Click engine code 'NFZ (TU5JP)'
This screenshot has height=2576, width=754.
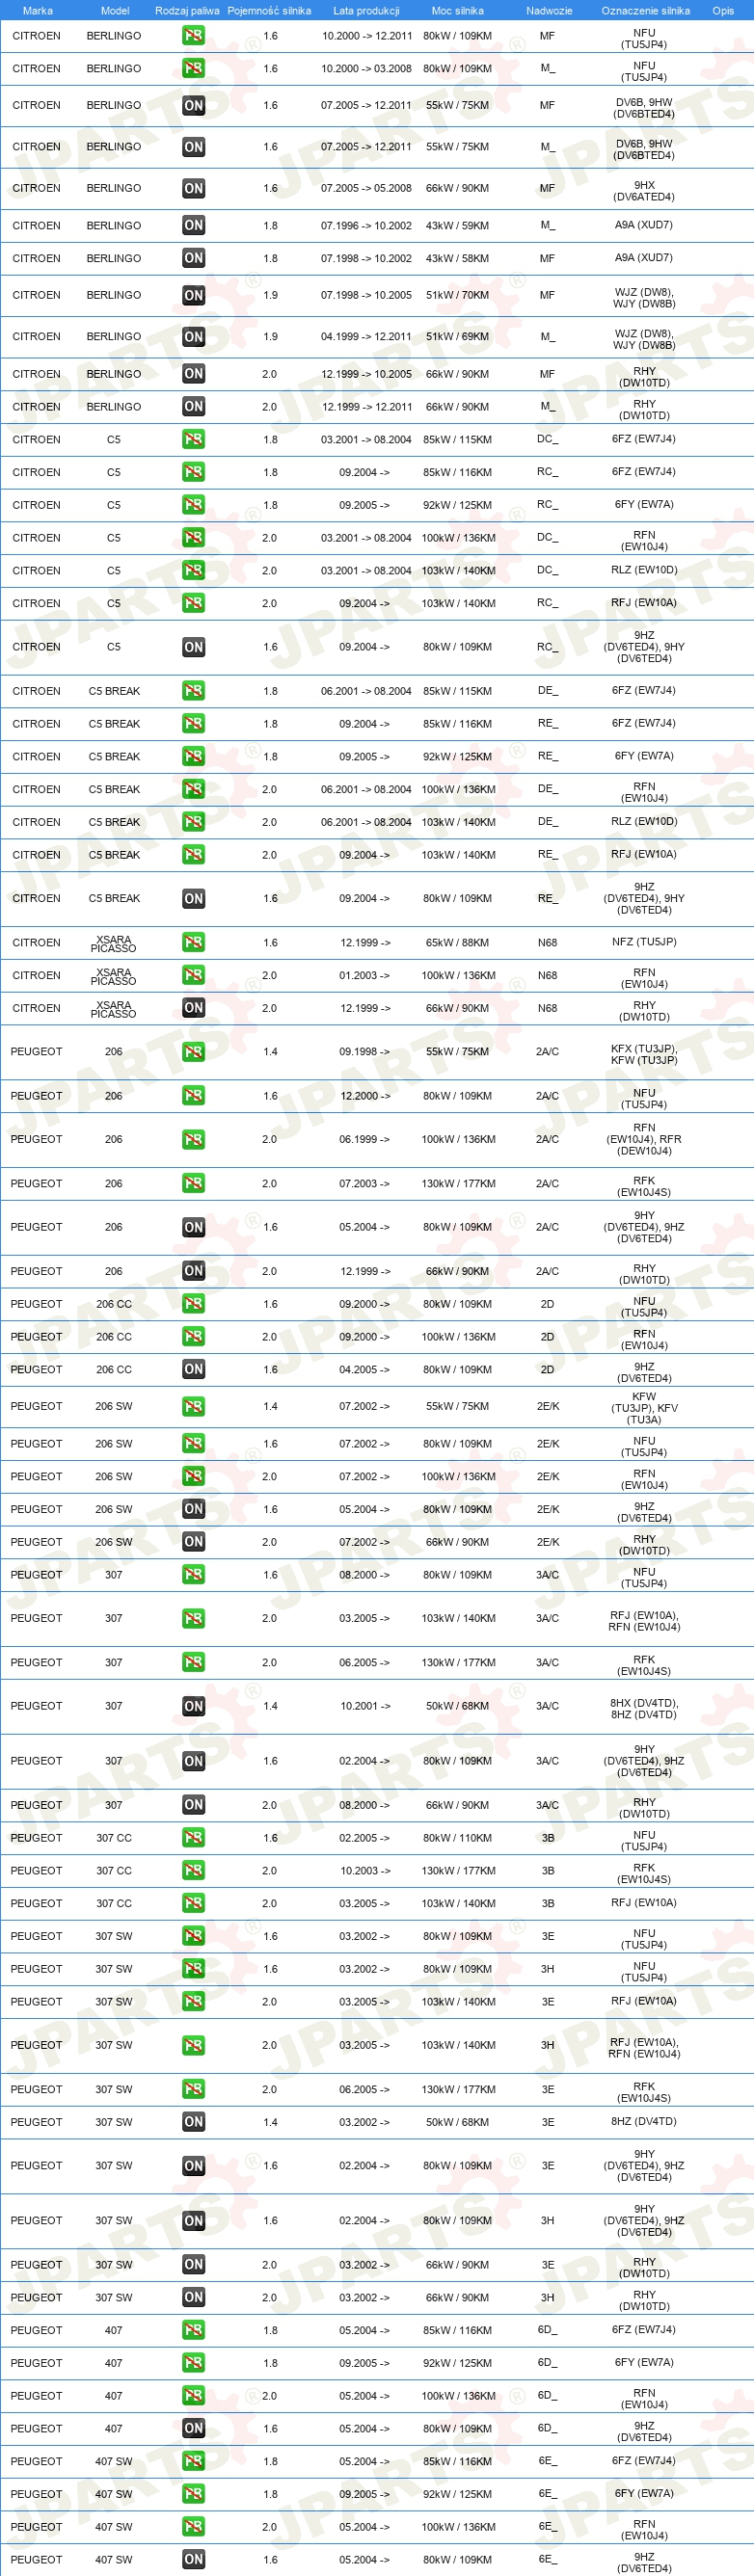(x=644, y=942)
